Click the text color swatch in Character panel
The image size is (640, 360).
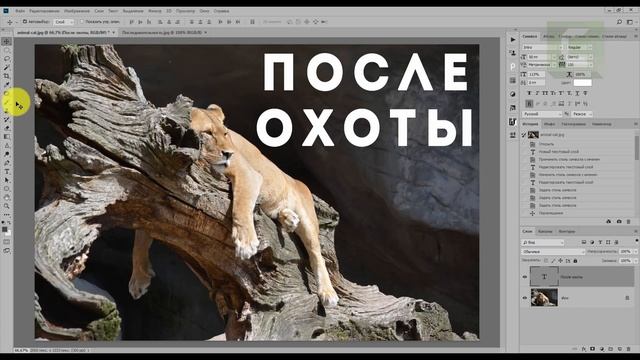point(582,83)
